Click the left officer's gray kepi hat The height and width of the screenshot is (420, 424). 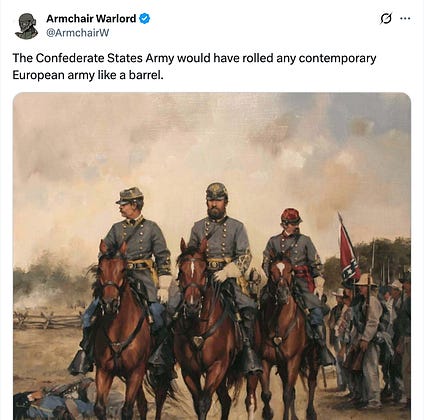[x=130, y=195]
